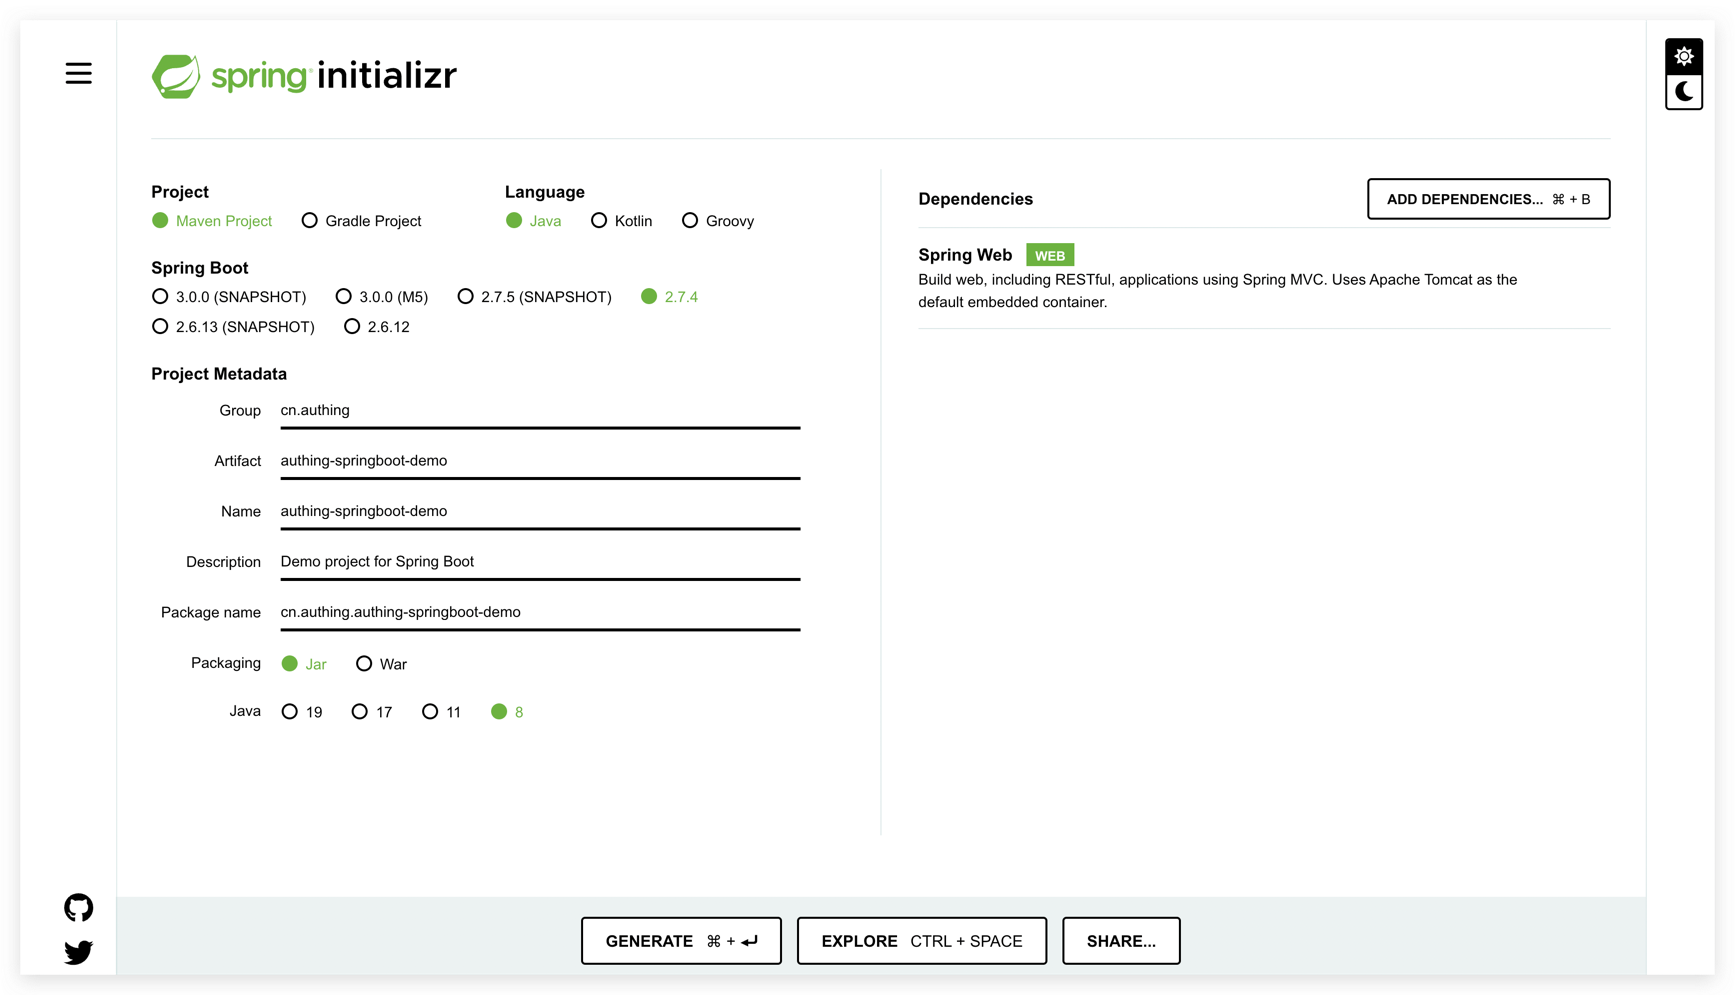Open the hamburger navigation menu

point(78,74)
